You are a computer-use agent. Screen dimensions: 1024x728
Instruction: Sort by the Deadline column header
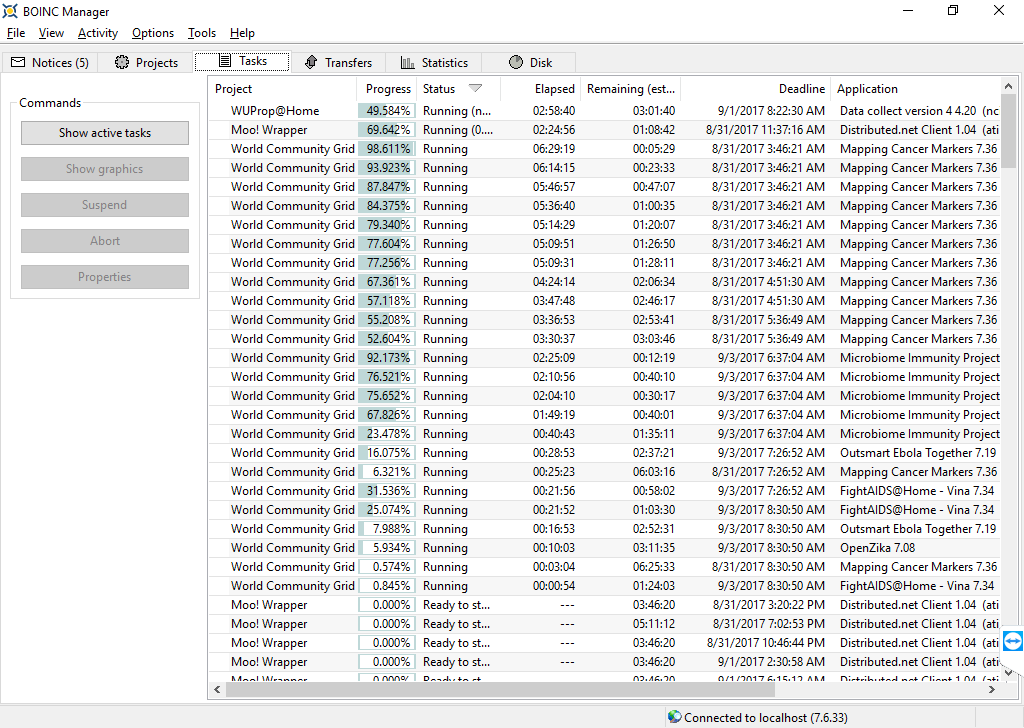(x=755, y=89)
